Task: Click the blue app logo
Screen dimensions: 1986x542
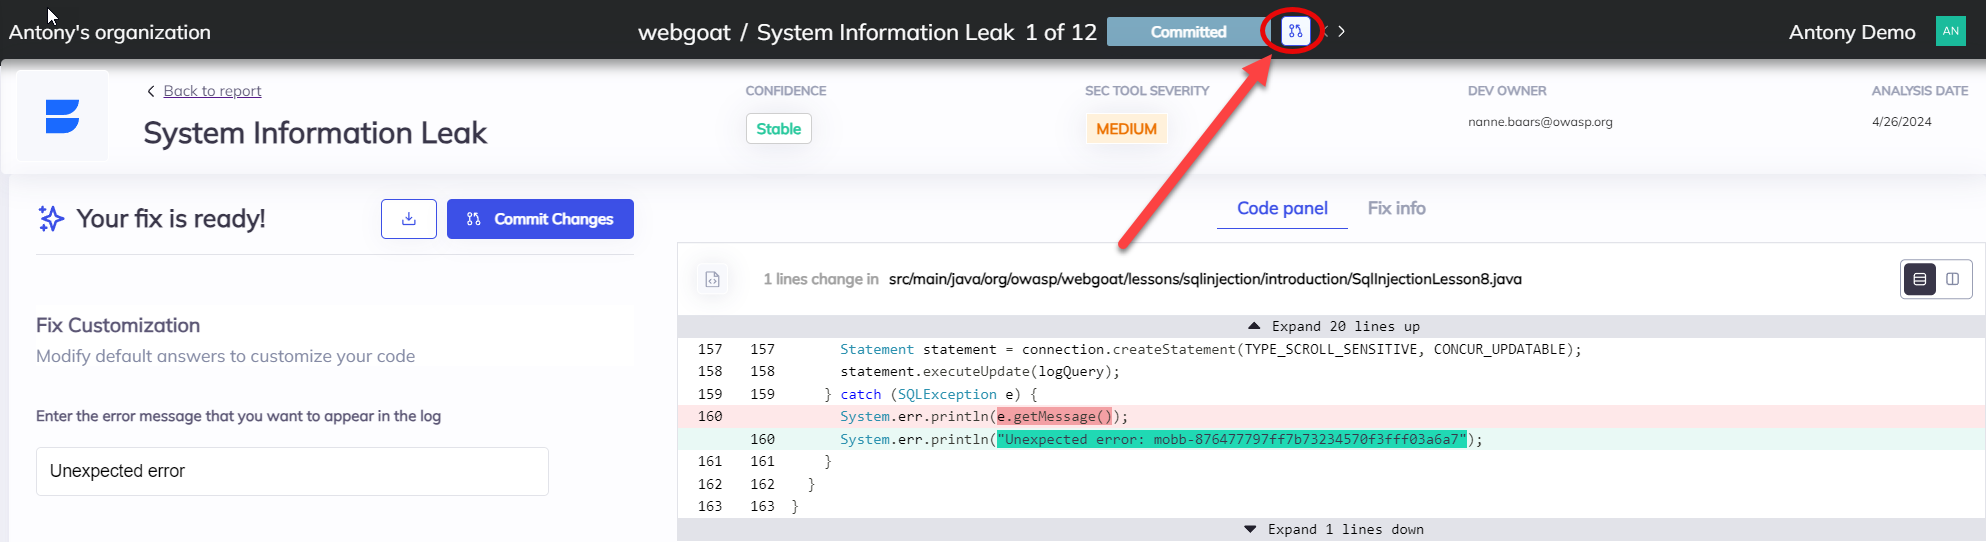Action: tap(62, 117)
